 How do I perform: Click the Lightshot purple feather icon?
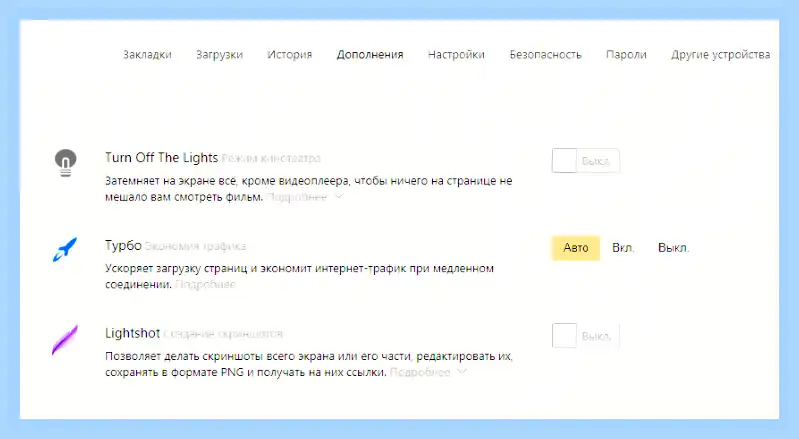point(65,340)
